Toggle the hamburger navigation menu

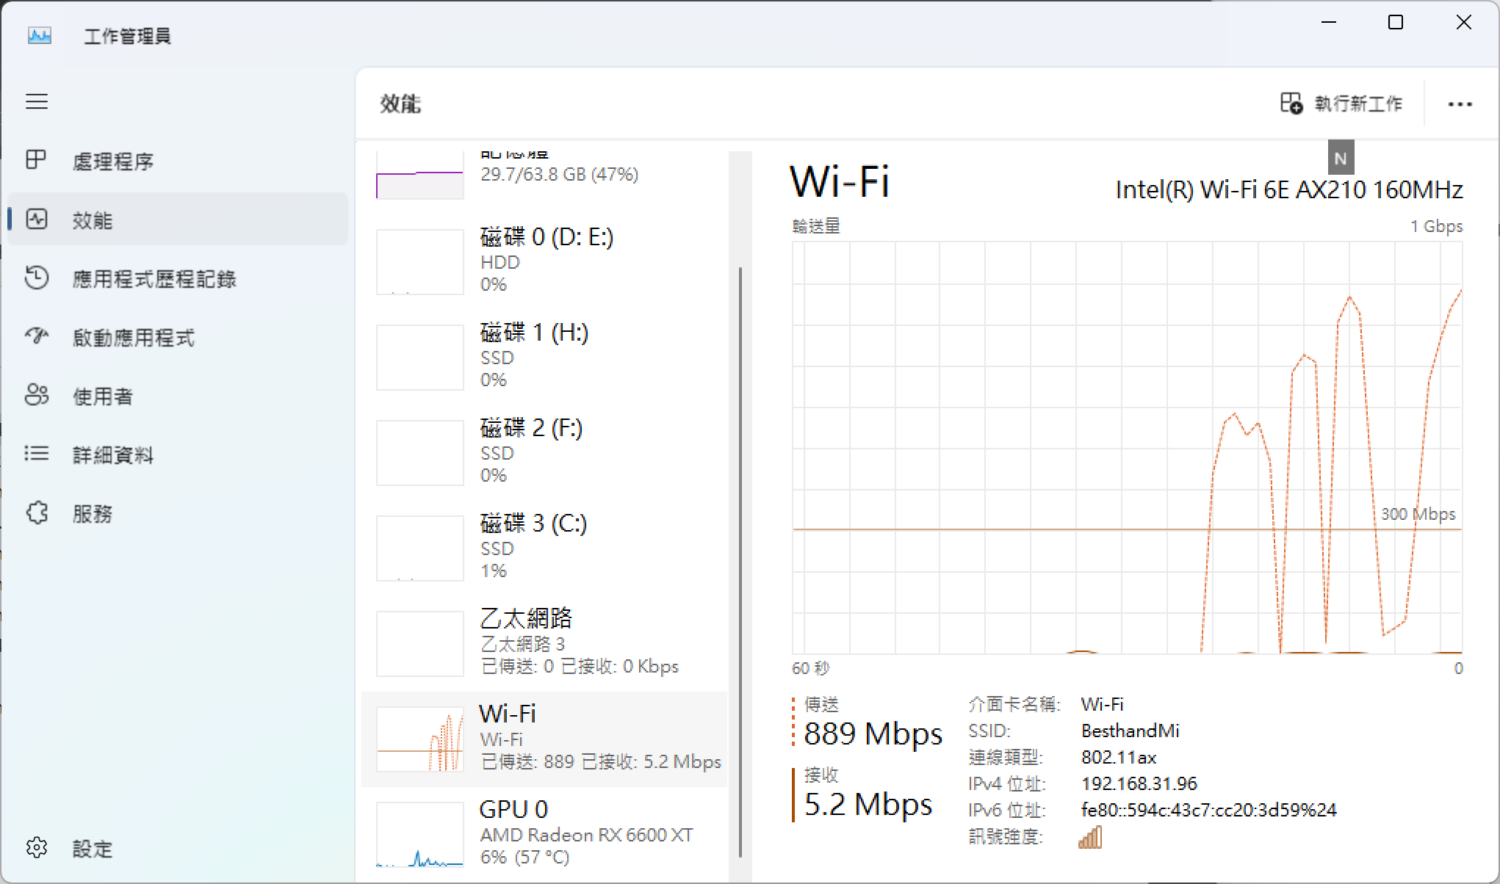(37, 101)
